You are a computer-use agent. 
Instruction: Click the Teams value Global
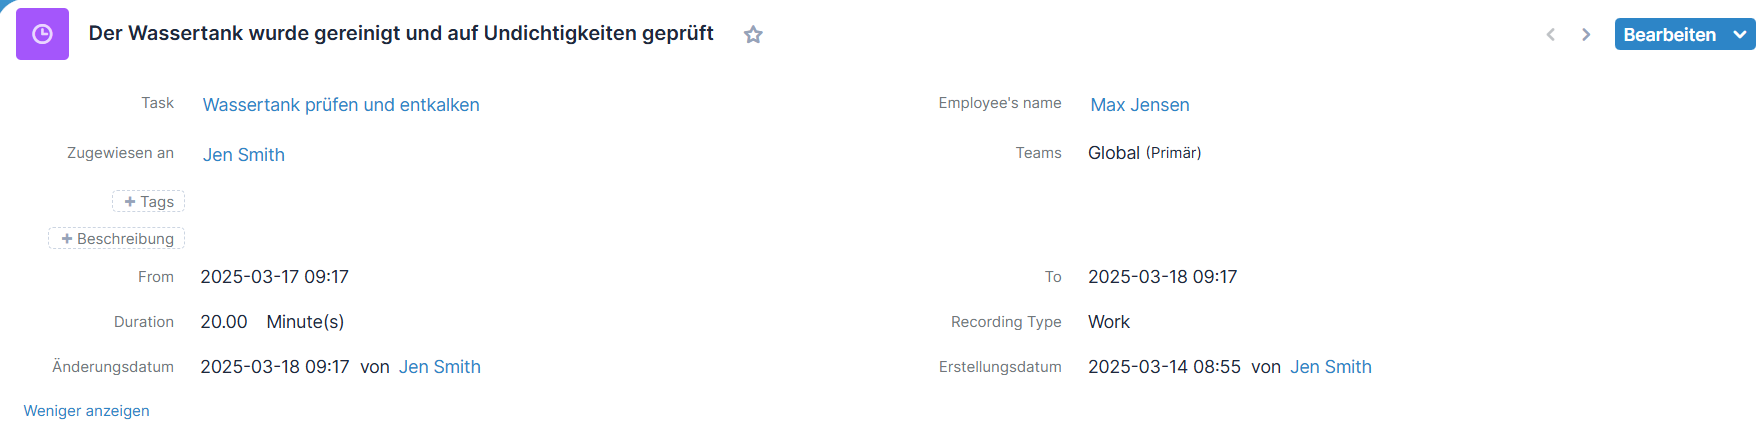tap(1114, 153)
